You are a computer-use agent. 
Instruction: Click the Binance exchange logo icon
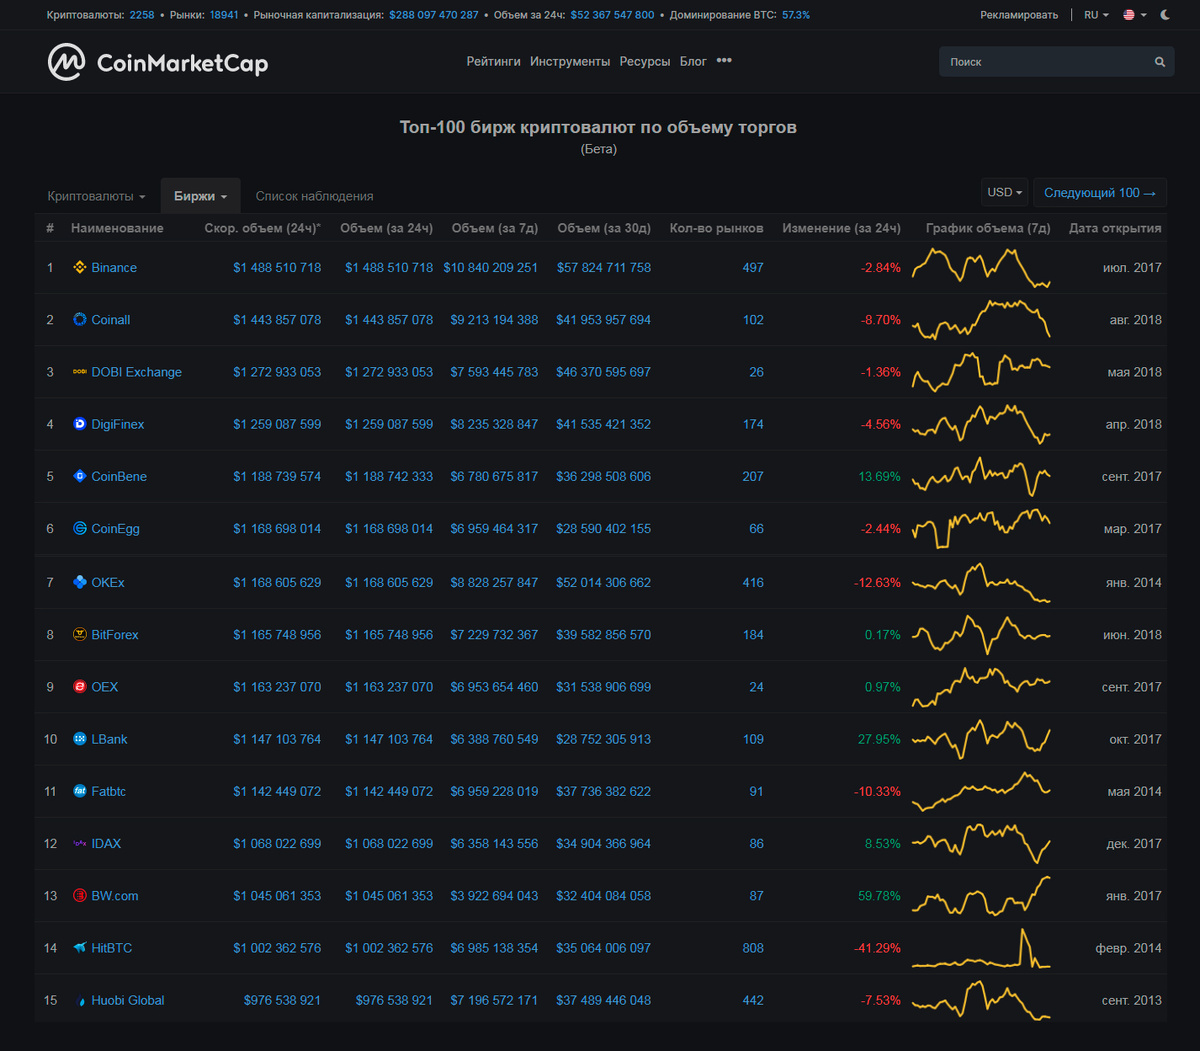click(80, 267)
